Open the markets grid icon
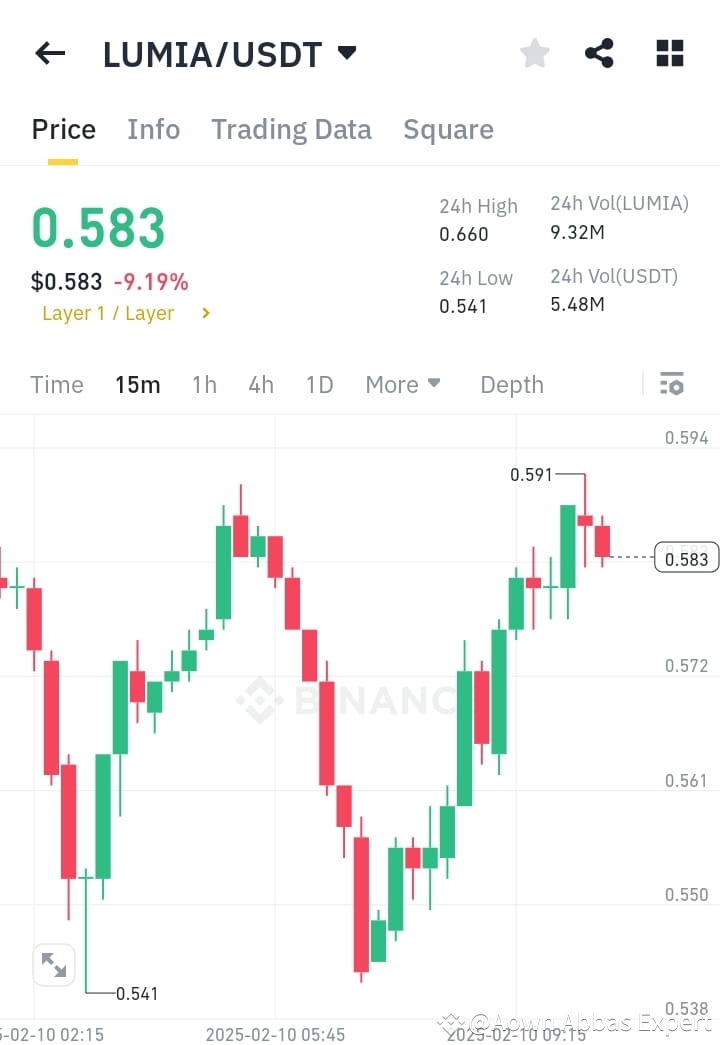 click(668, 53)
